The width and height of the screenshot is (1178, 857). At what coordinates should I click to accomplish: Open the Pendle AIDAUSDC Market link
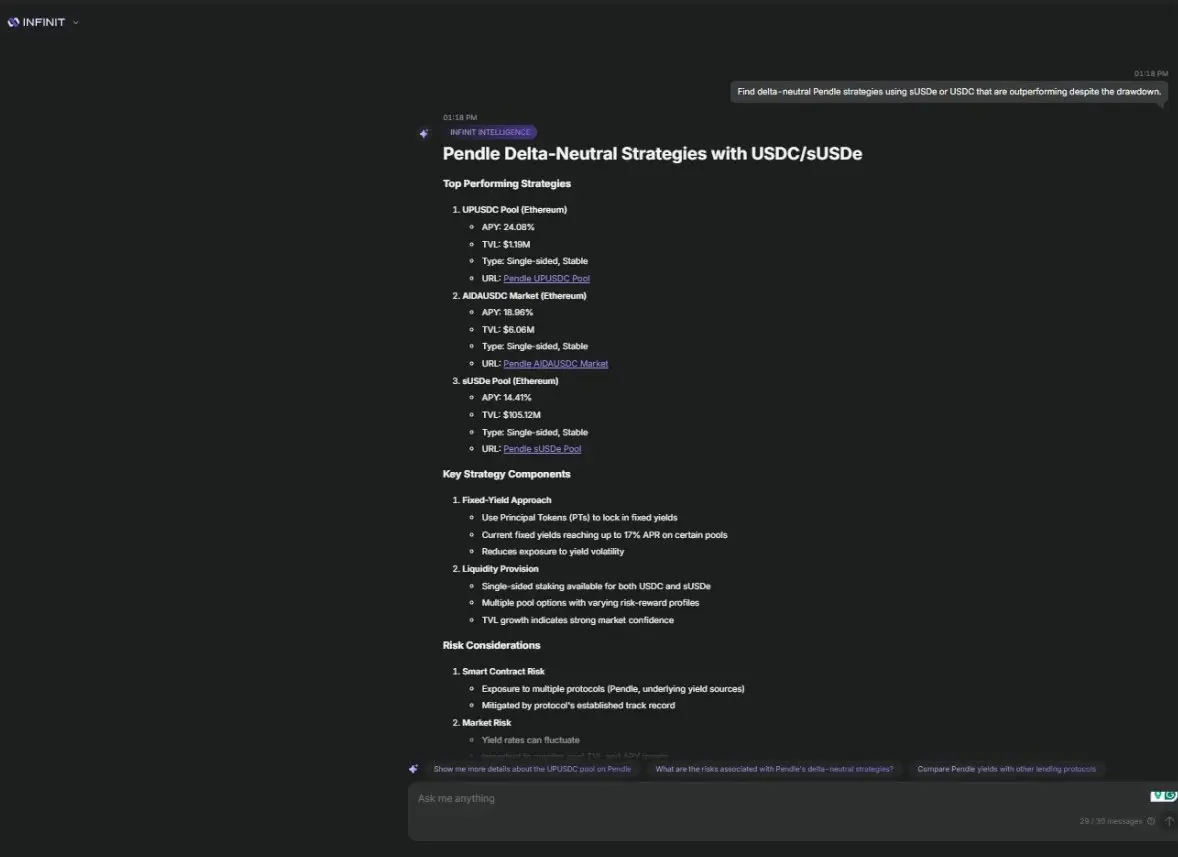tap(555, 364)
